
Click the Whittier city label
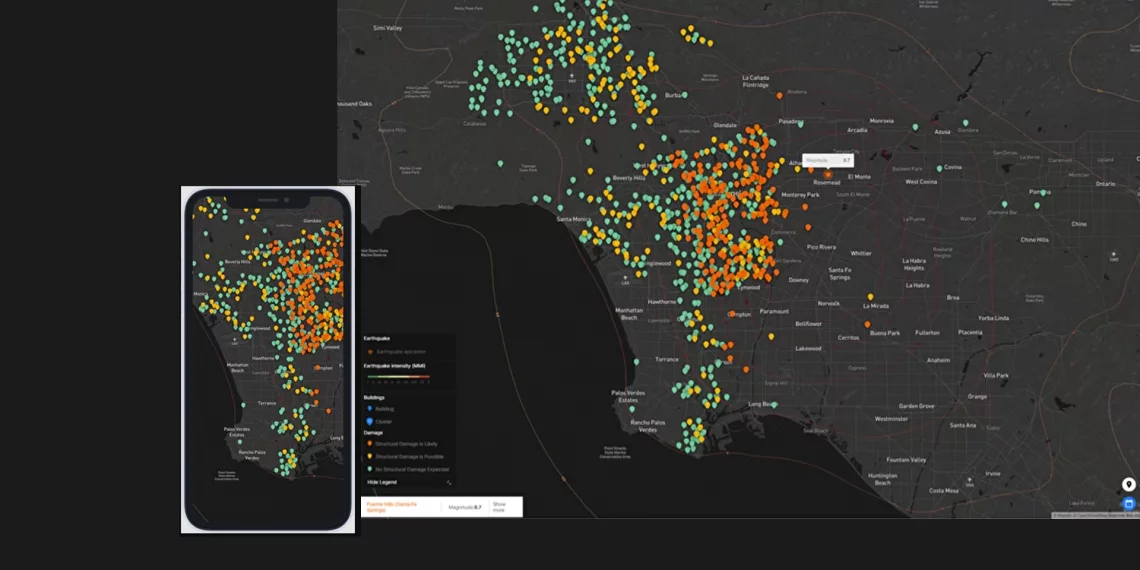coord(861,254)
